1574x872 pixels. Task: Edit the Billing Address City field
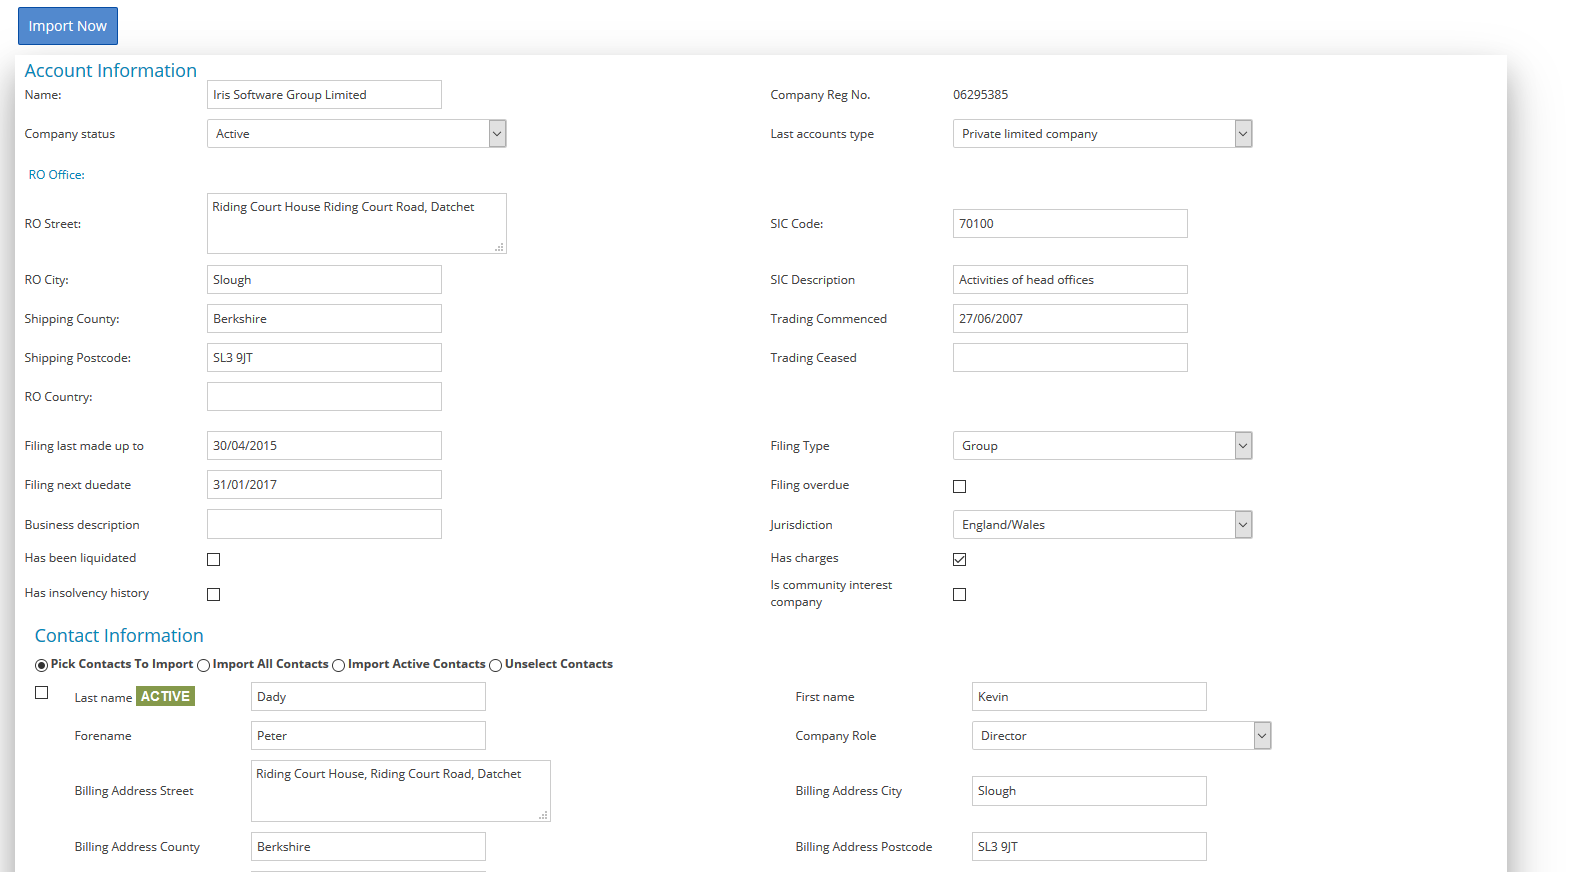[x=1089, y=791]
